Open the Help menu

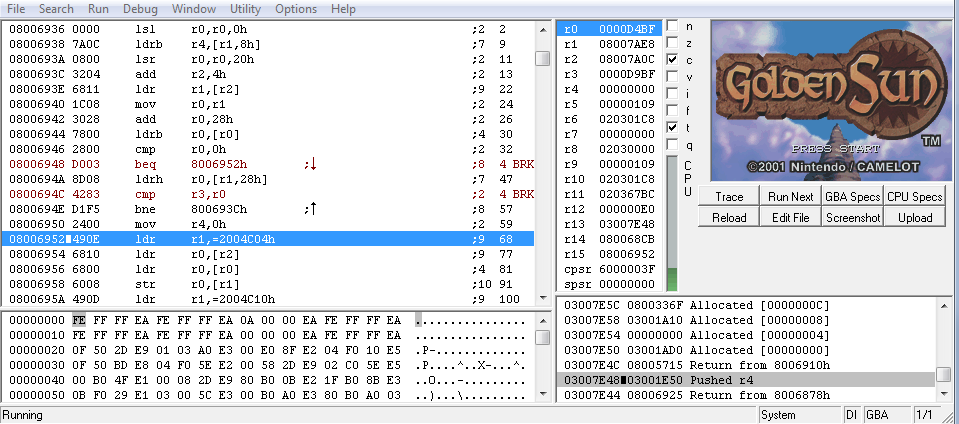(x=343, y=9)
